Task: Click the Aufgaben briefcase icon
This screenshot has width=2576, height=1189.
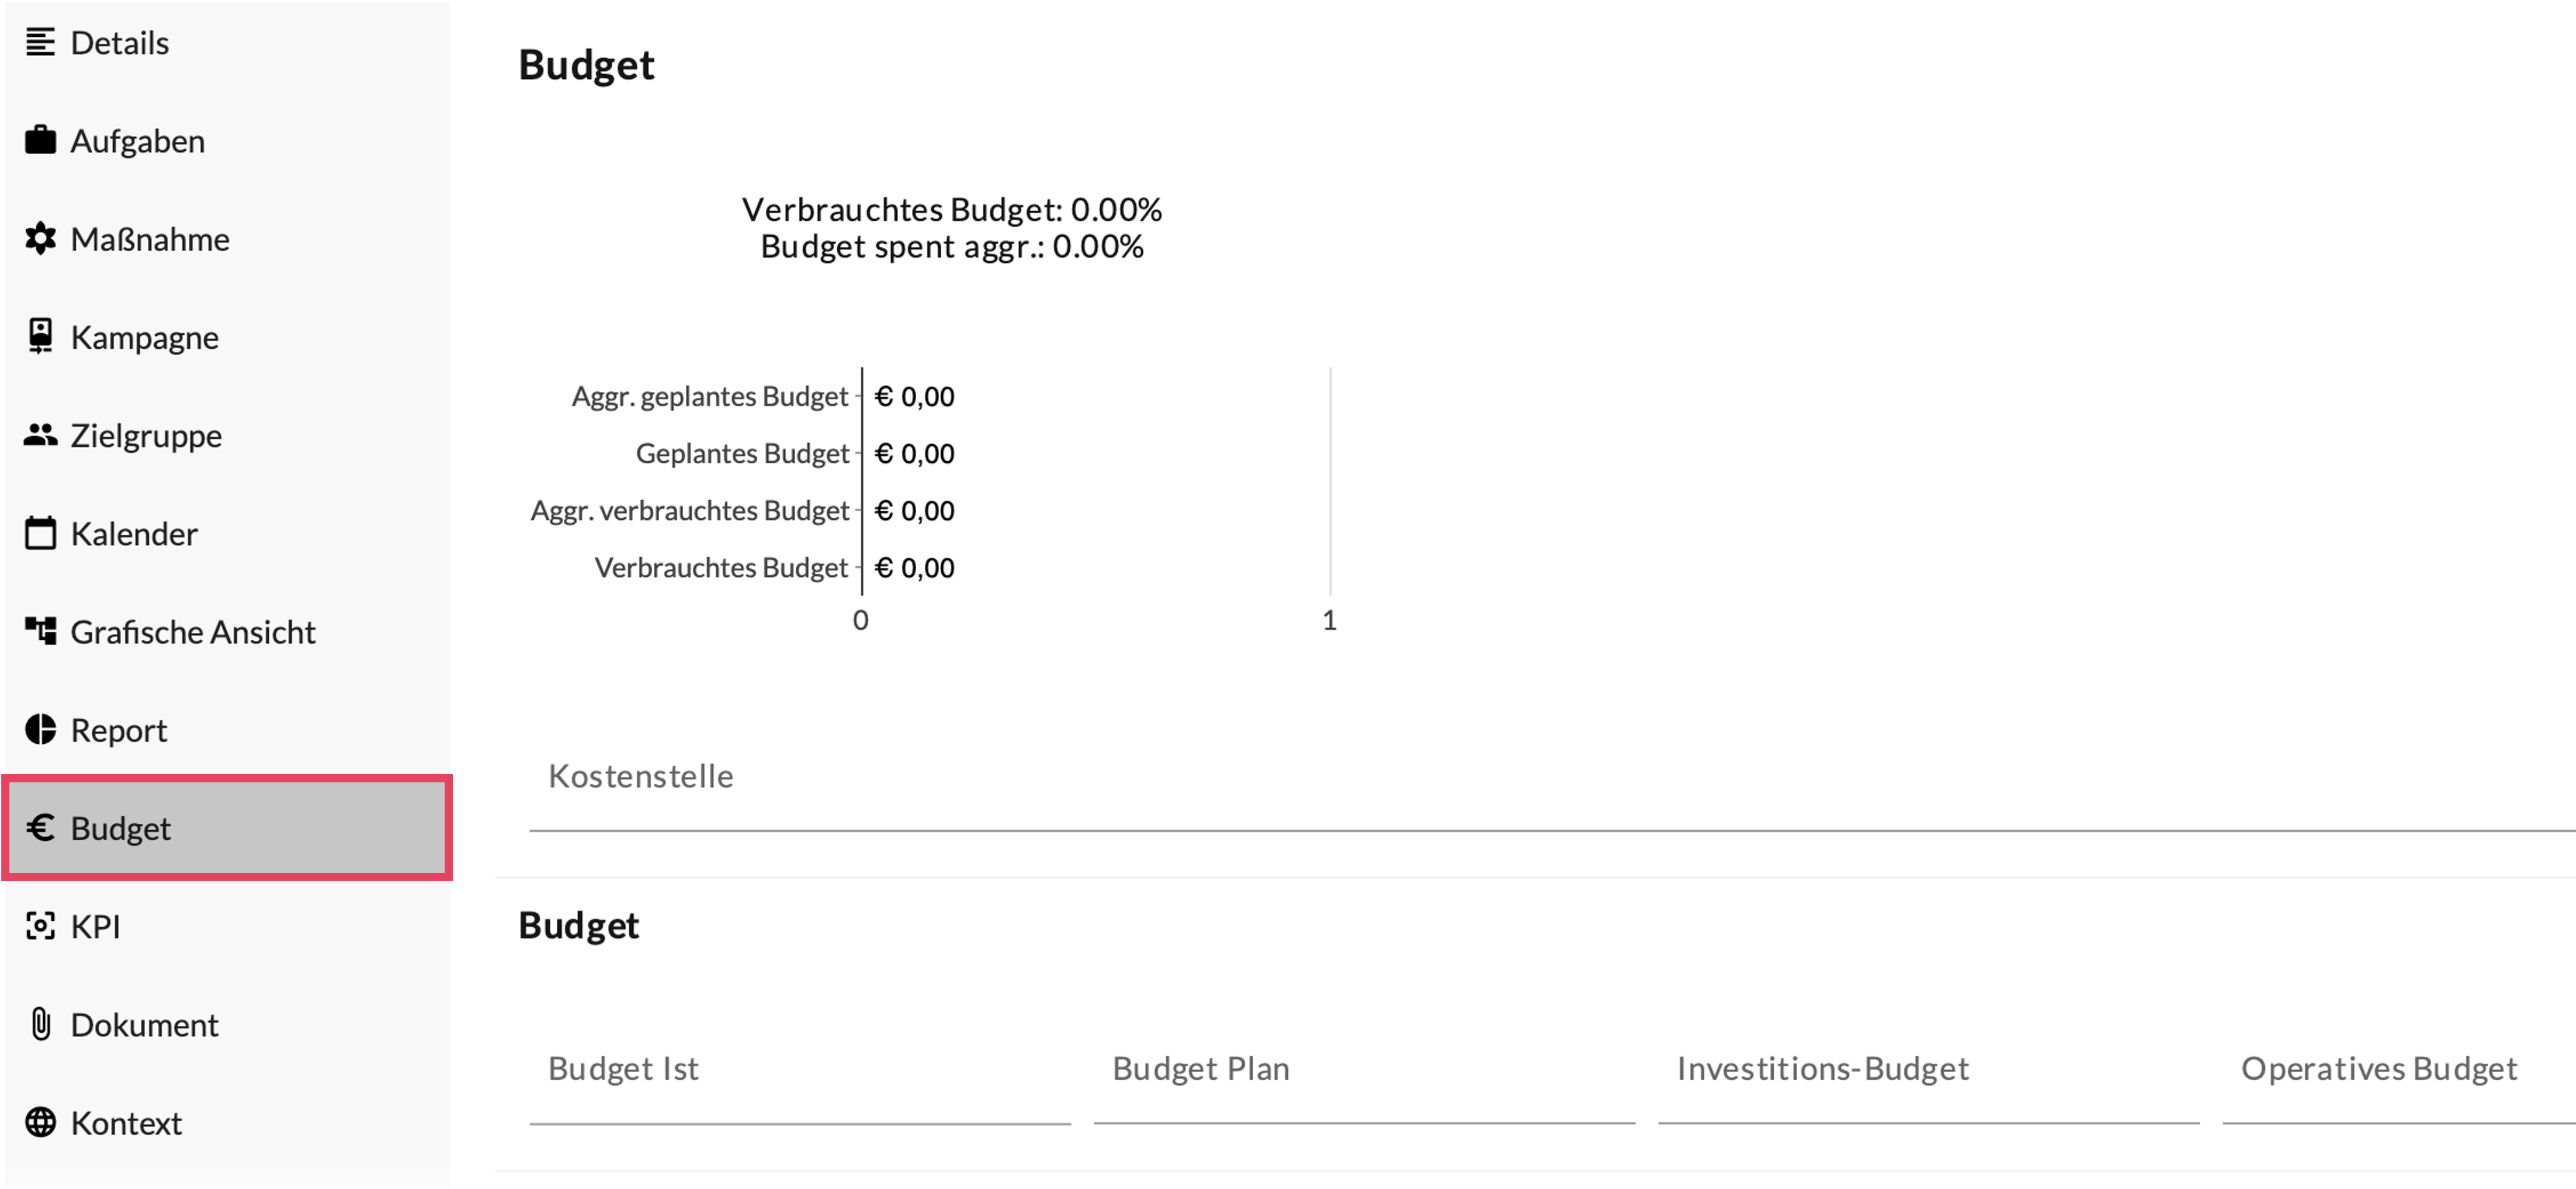Action: (x=40, y=141)
